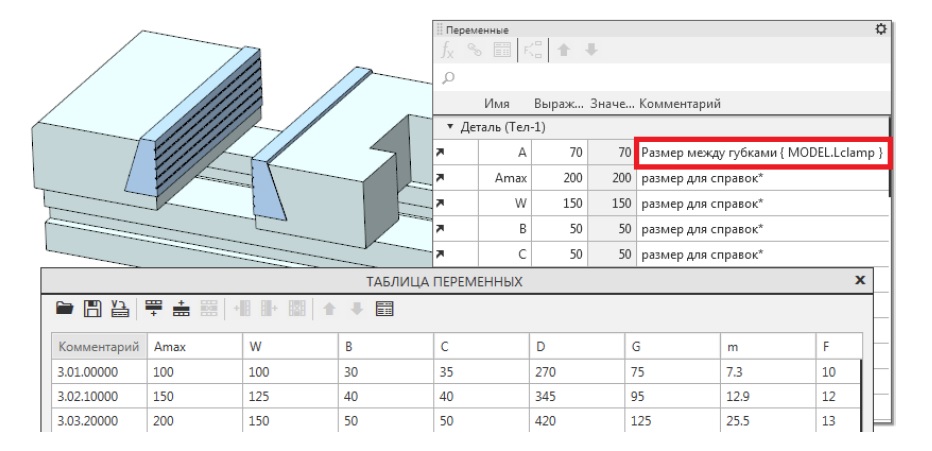Collapse the Деталь (Тел-1) group

click(x=451, y=129)
